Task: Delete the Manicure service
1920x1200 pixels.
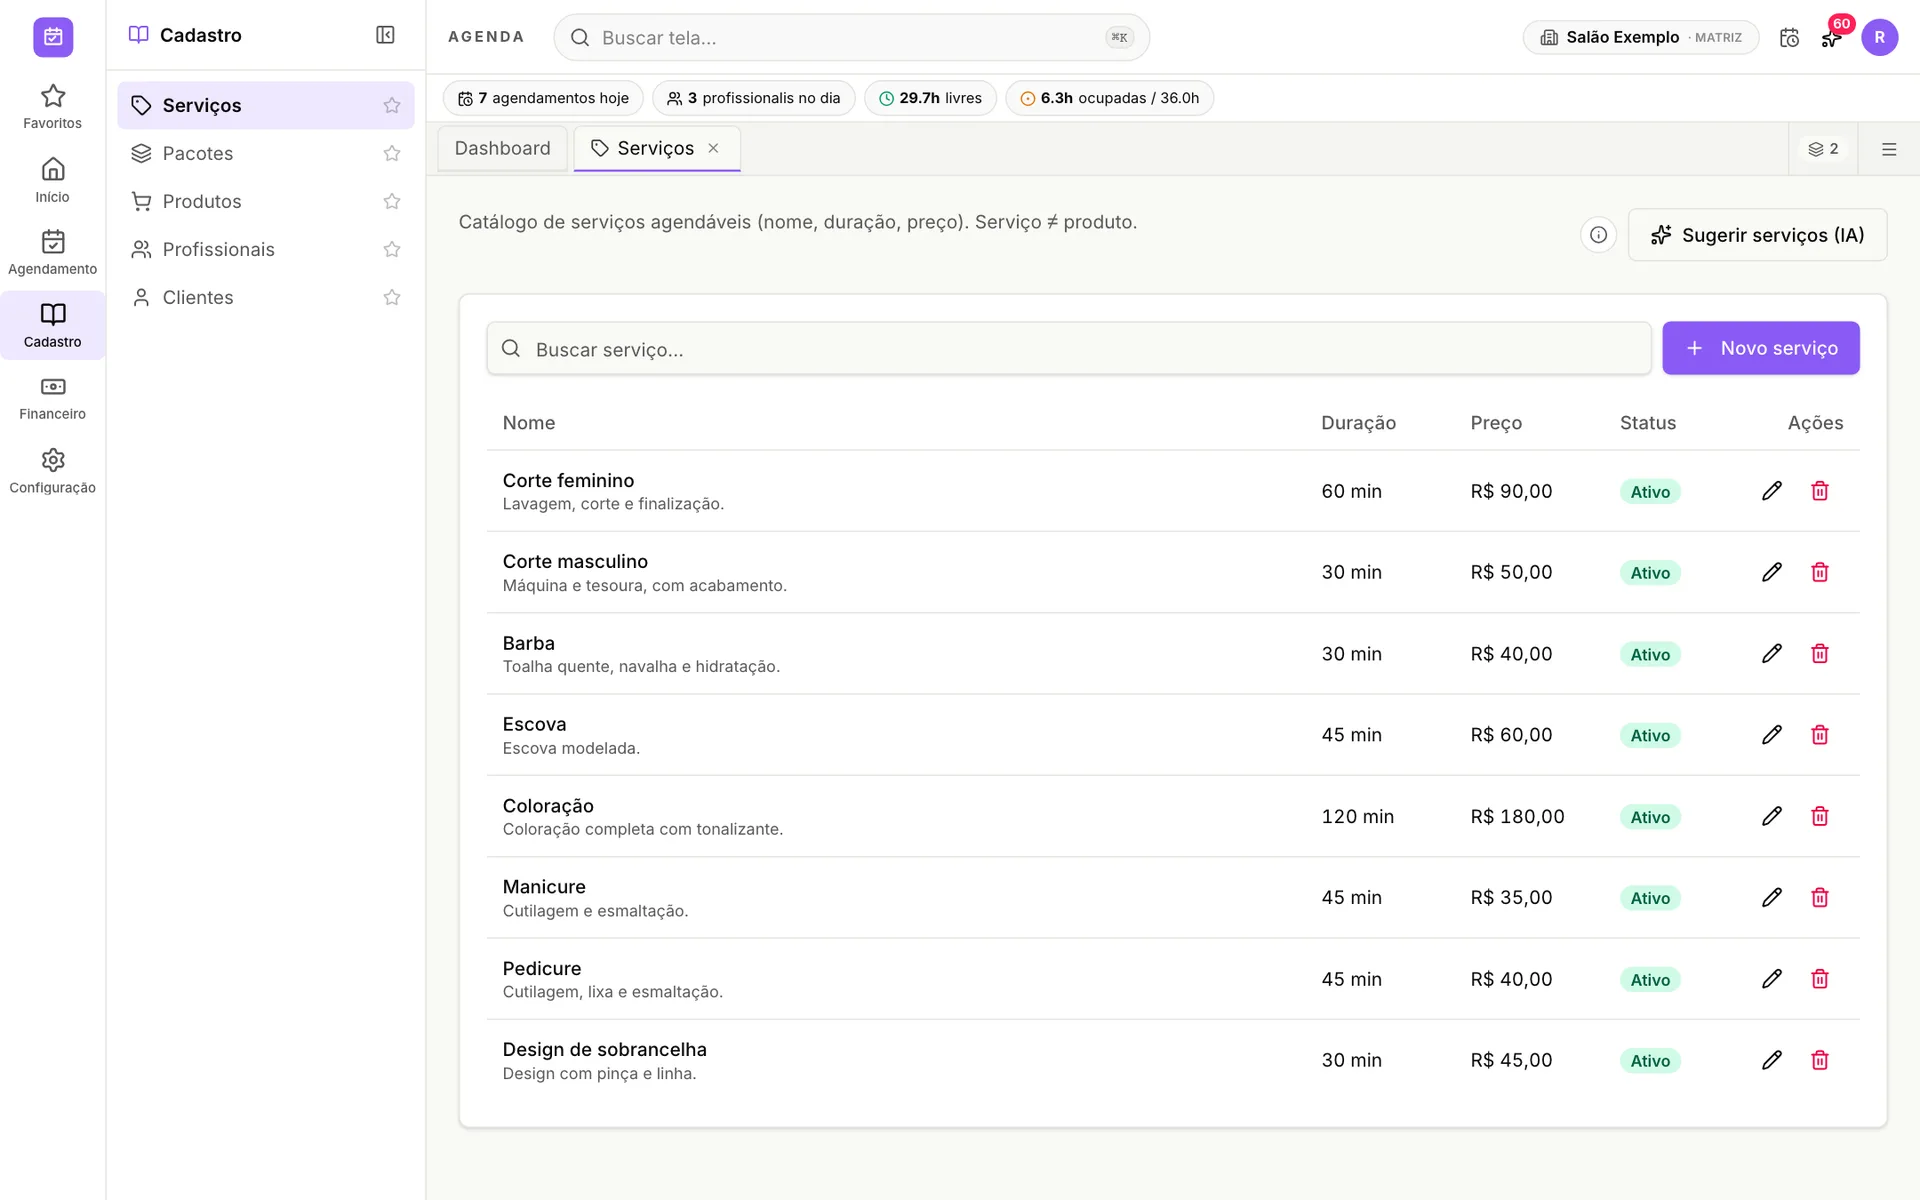Action: click(x=1819, y=898)
